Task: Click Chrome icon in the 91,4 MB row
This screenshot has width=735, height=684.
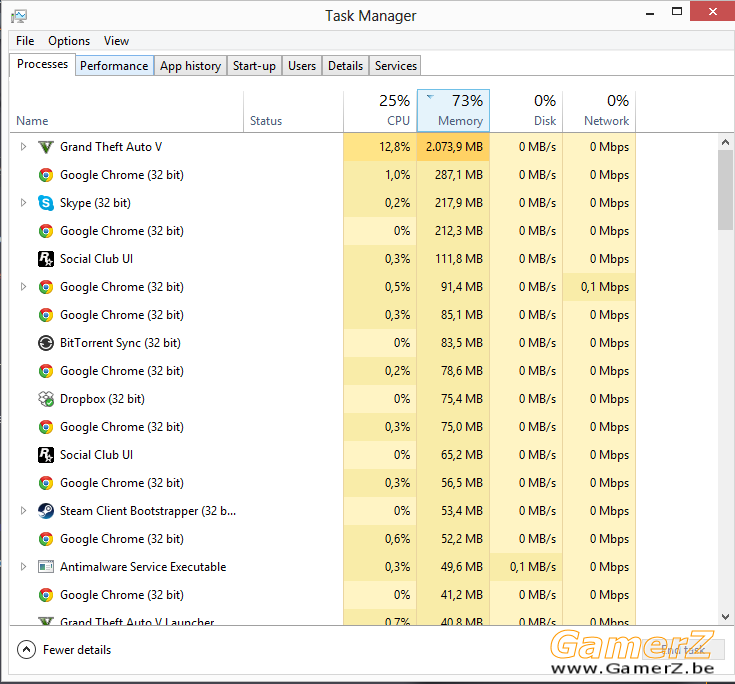Action: (45, 287)
